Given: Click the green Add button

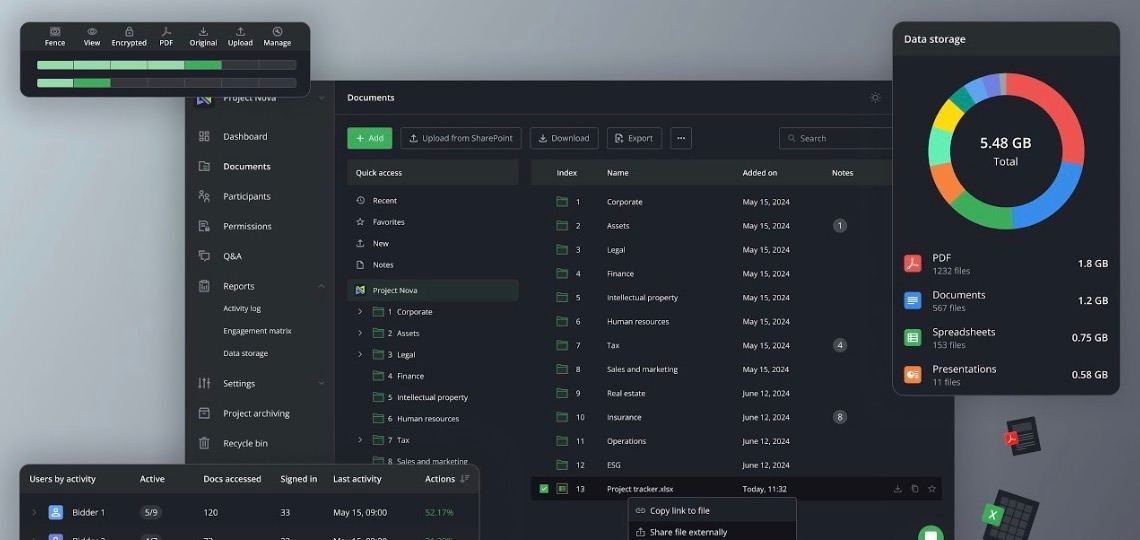Looking at the screenshot, I should coord(369,138).
